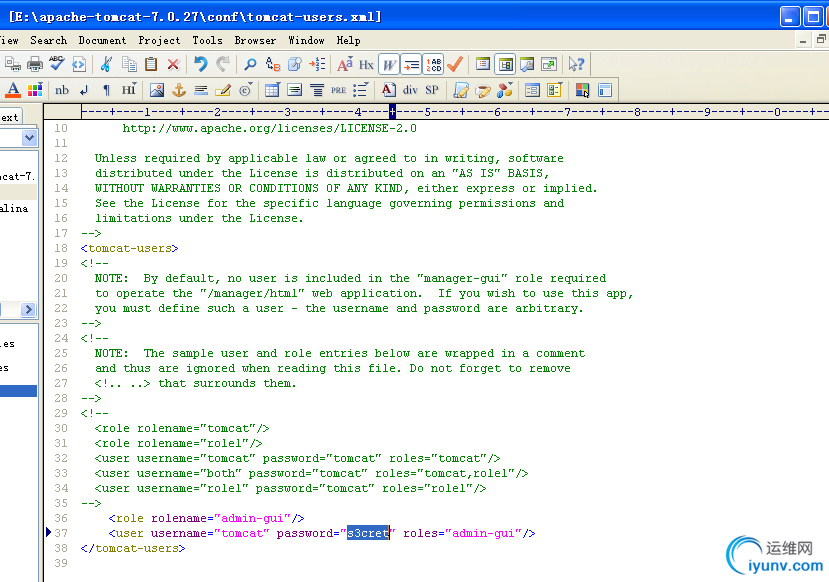Open the bulleted list dropdown
Image resolution: width=829 pixels, height=582 pixels.
point(361,90)
